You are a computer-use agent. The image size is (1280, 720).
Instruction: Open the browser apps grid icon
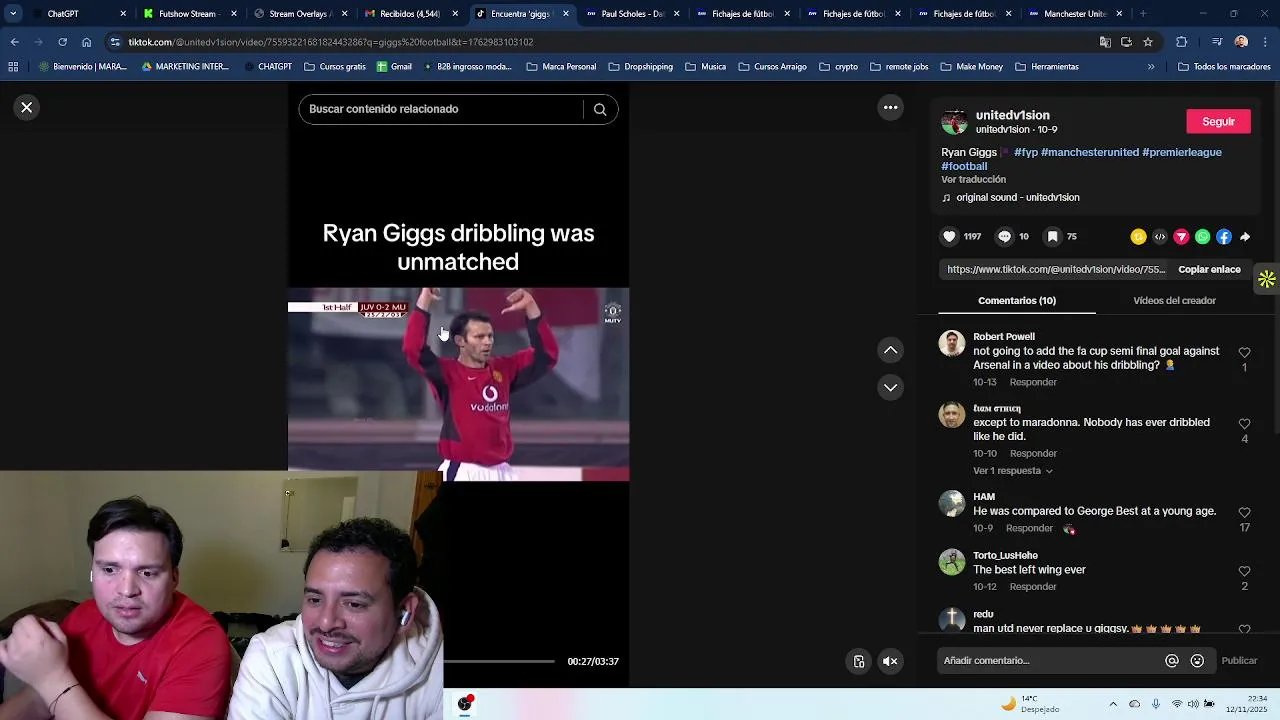tap(13, 67)
